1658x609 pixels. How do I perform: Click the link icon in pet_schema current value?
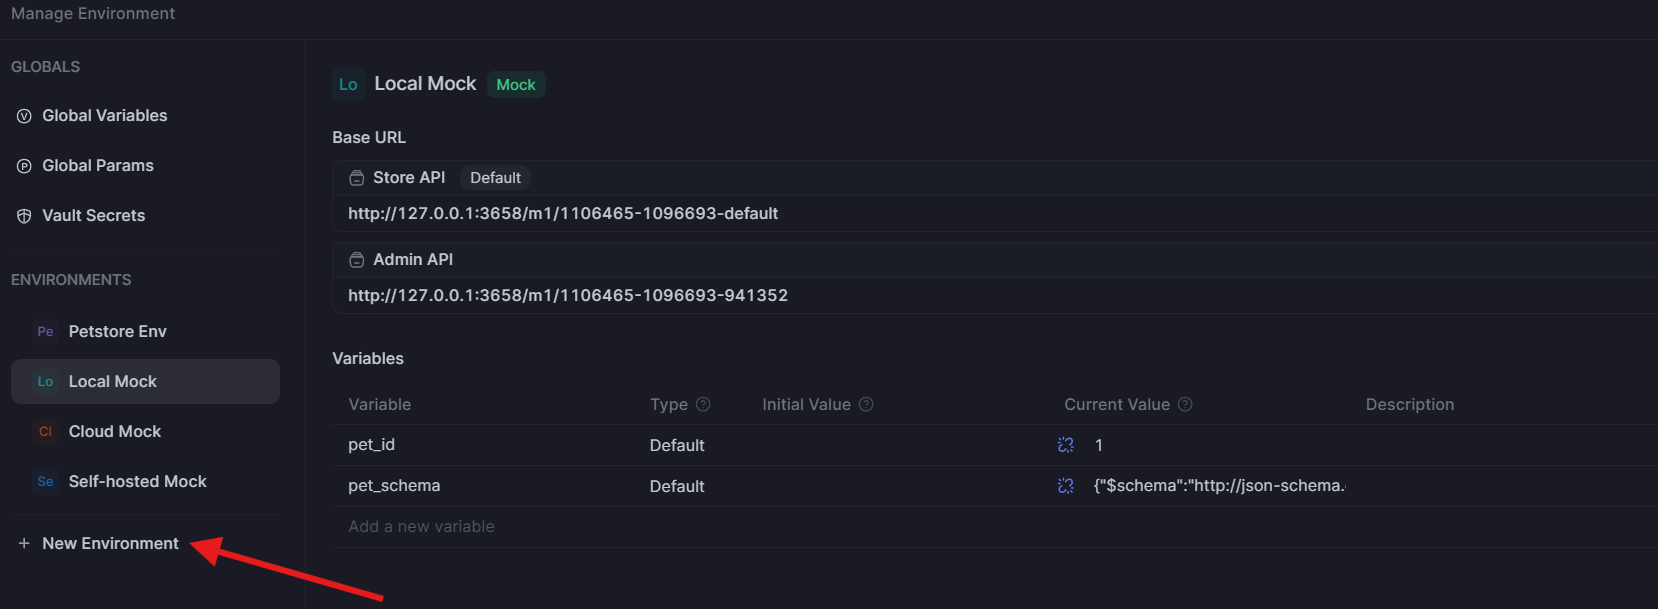coord(1066,486)
